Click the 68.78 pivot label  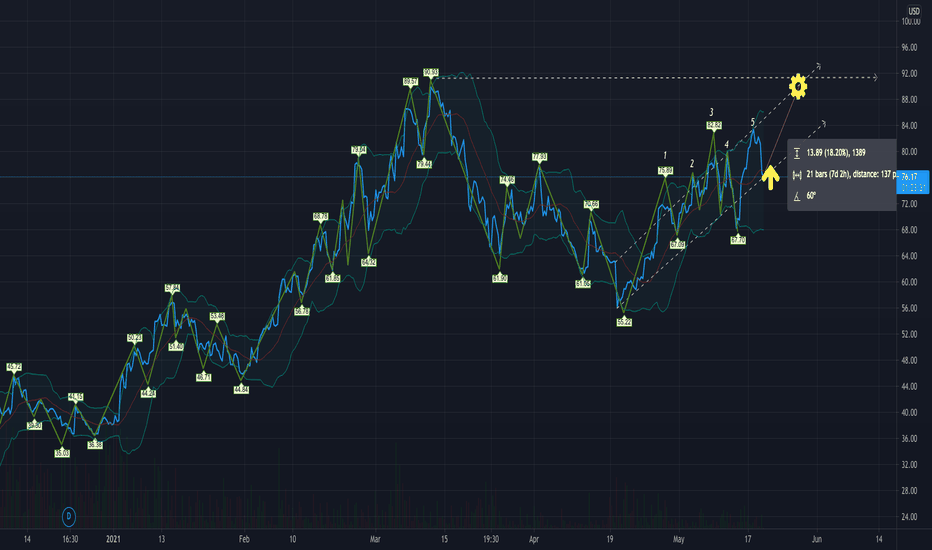coord(320,216)
